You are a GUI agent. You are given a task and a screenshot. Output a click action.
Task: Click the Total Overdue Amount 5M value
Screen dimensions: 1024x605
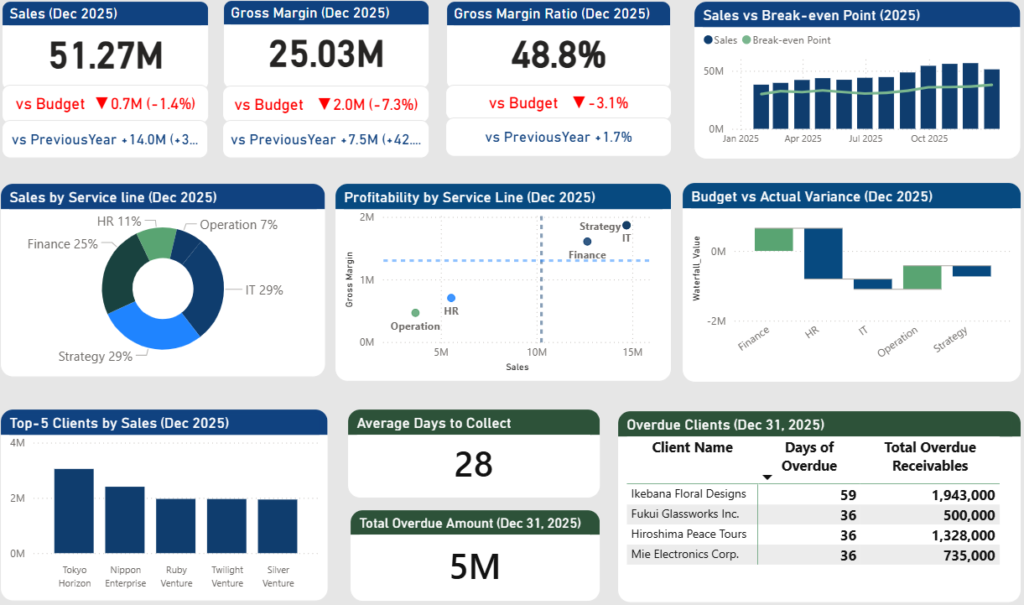(474, 566)
